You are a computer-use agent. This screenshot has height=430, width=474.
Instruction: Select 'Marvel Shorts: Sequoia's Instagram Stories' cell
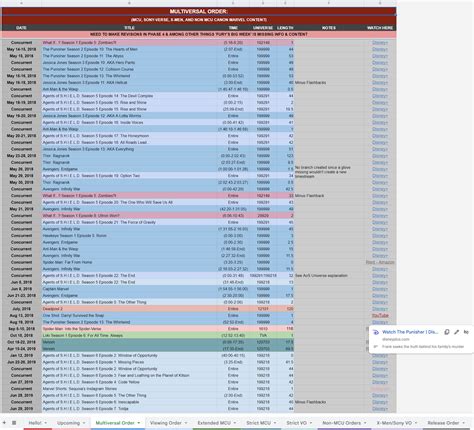pos(129,389)
